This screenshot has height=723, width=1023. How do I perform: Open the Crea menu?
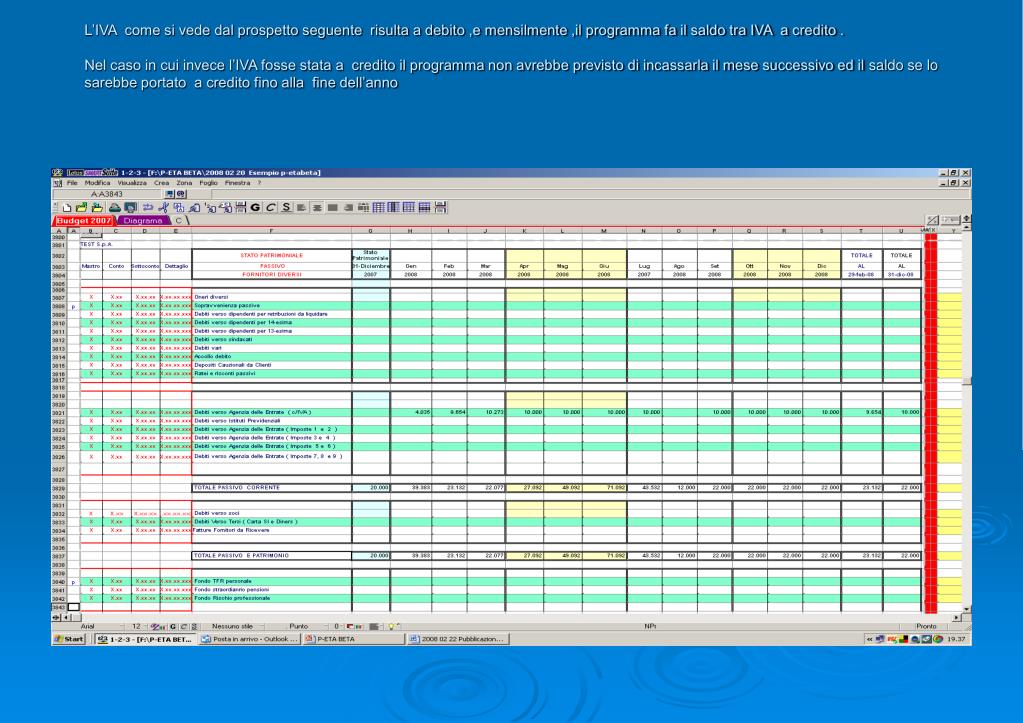[161, 183]
